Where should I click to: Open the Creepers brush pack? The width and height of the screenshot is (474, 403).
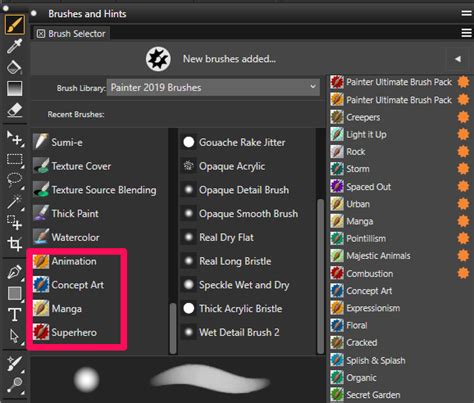click(x=400, y=117)
